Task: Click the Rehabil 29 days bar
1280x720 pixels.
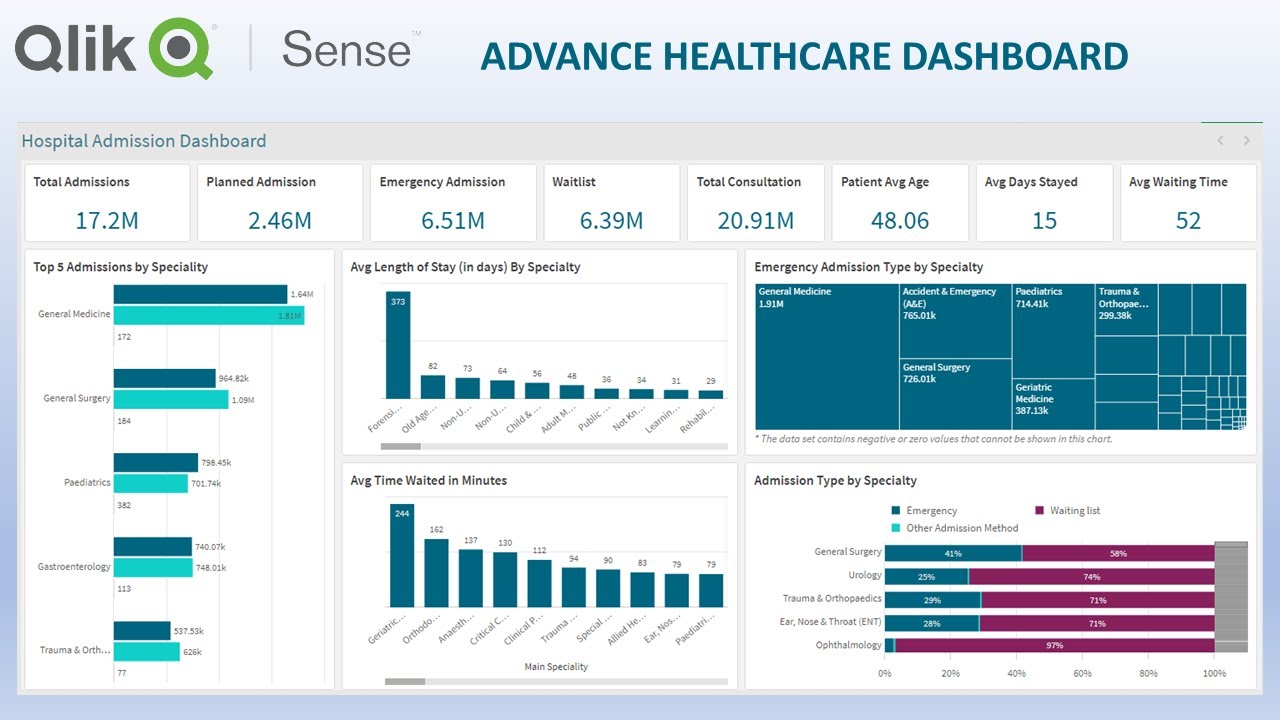Action: (x=710, y=395)
